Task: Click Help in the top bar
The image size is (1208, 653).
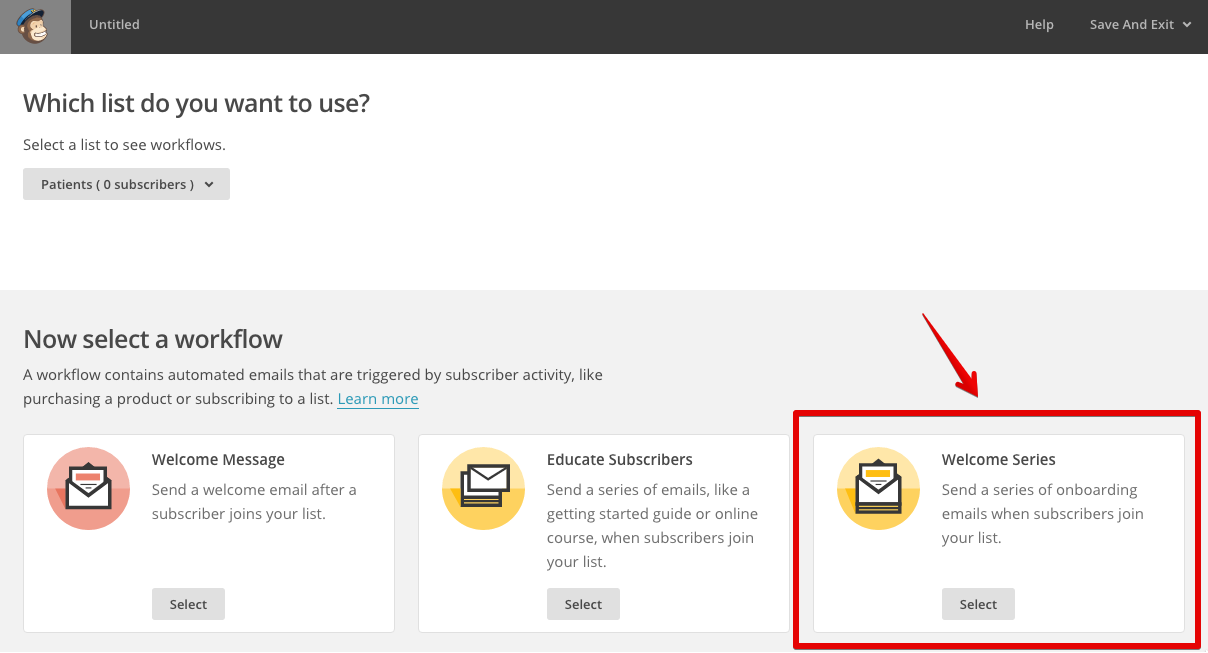Action: click(1039, 24)
